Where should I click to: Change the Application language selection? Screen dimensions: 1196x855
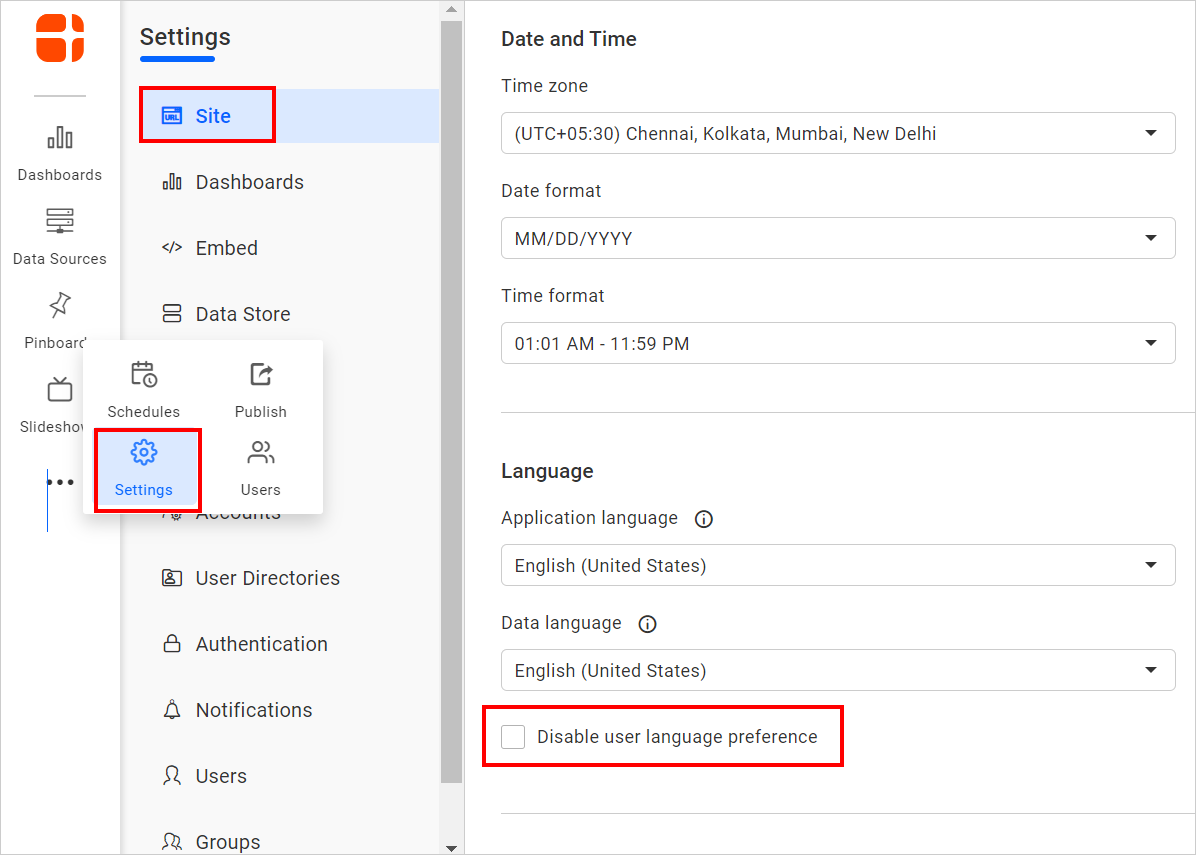[x=837, y=565]
